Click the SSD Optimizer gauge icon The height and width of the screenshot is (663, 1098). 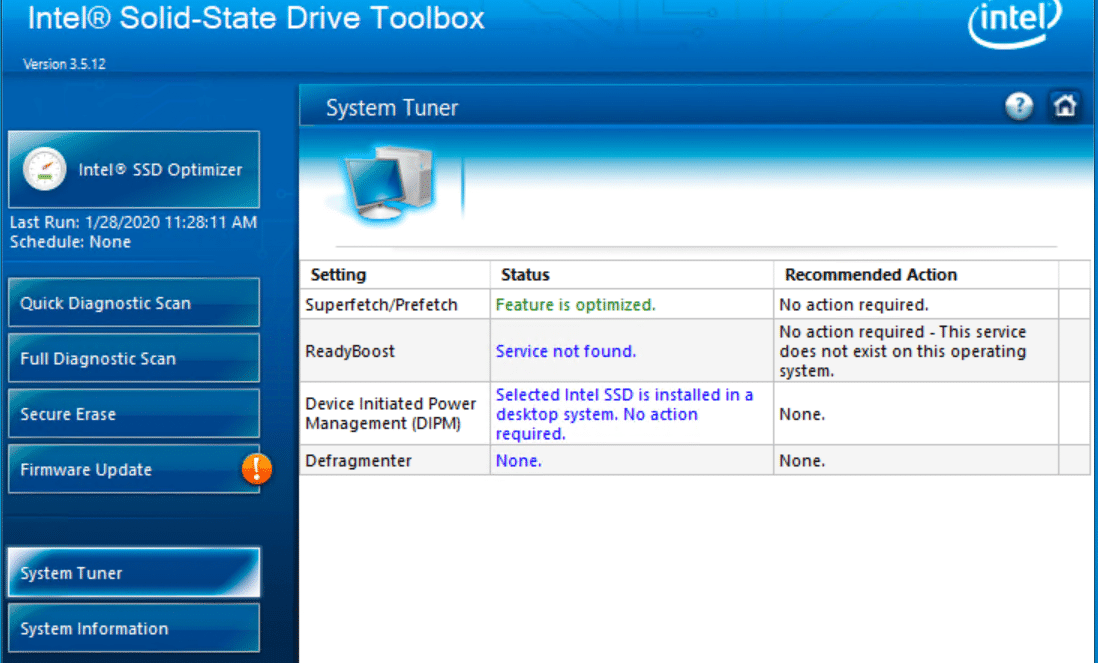coord(44,169)
